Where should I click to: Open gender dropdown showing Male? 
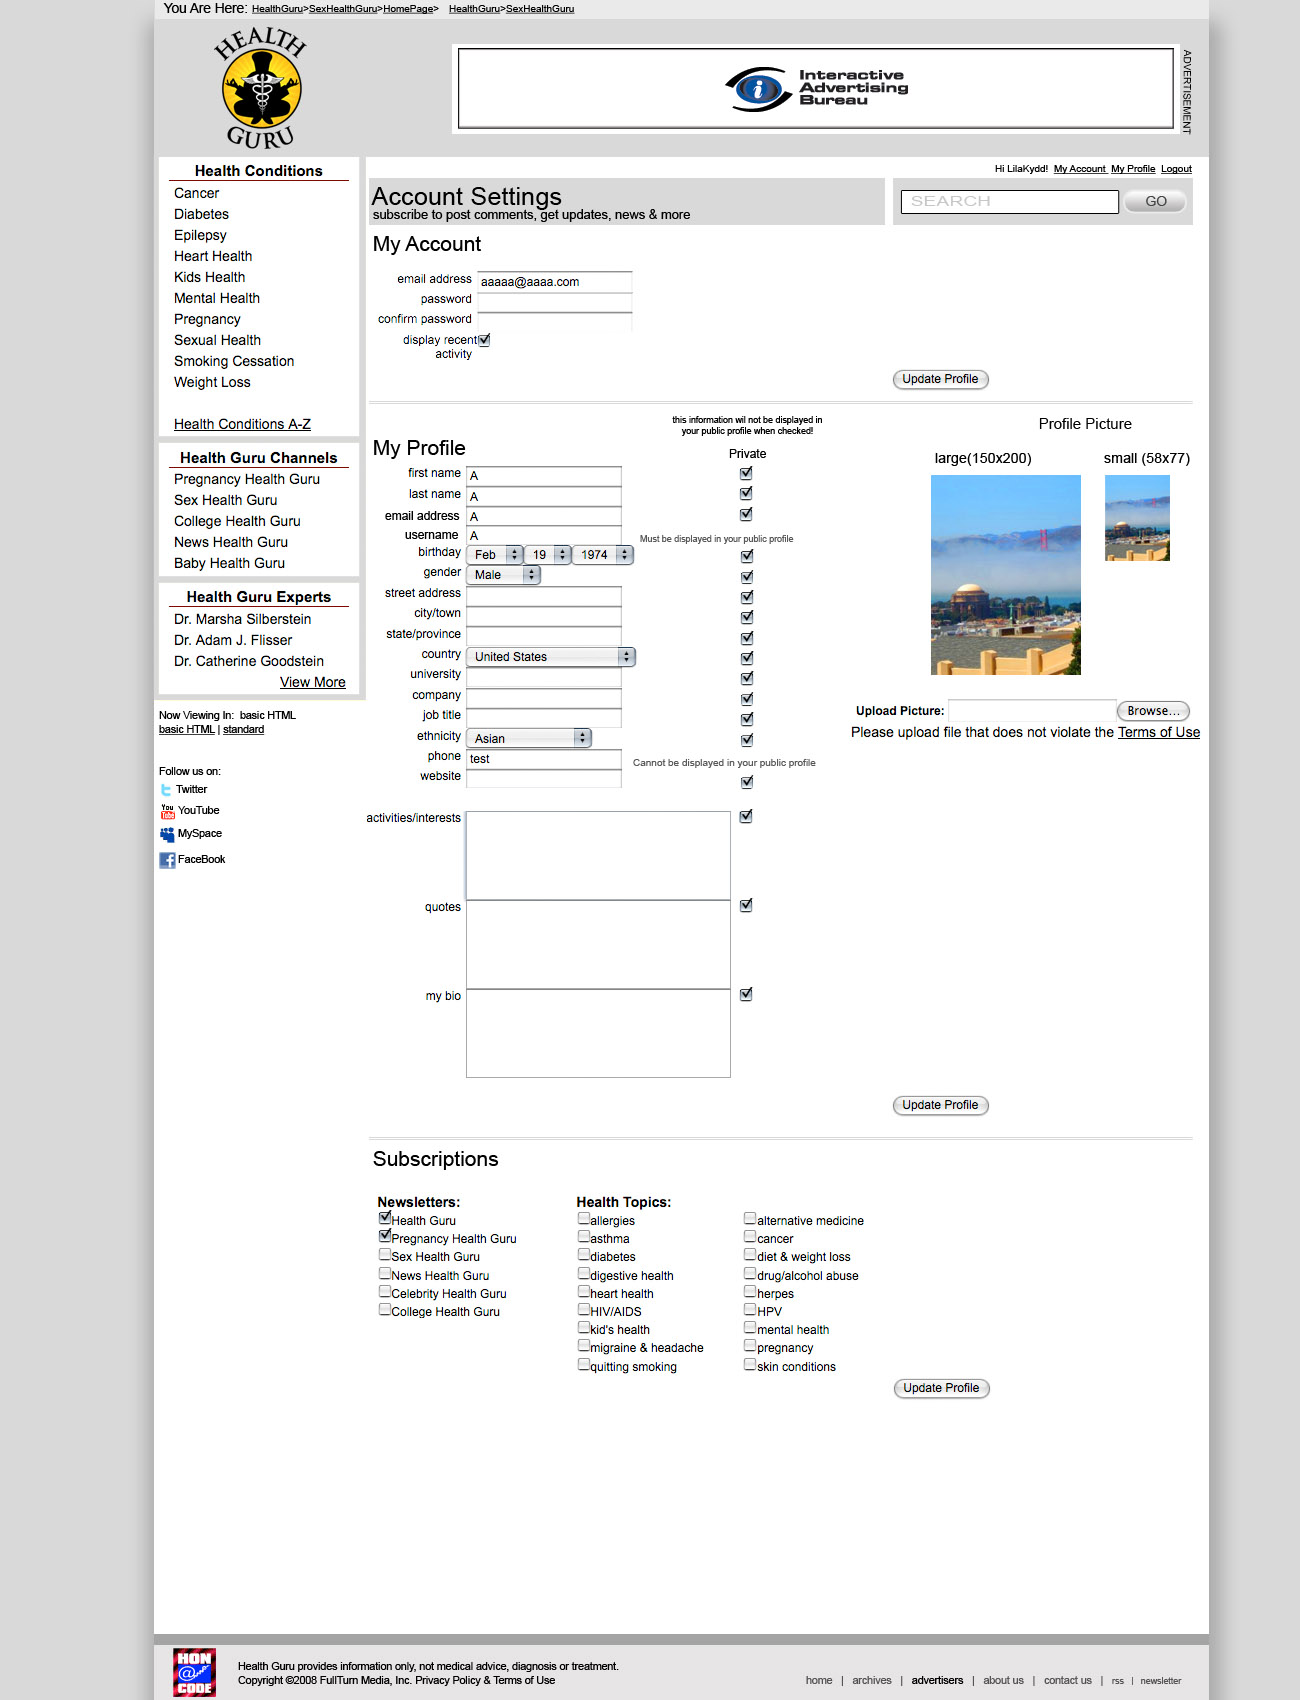click(503, 575)
